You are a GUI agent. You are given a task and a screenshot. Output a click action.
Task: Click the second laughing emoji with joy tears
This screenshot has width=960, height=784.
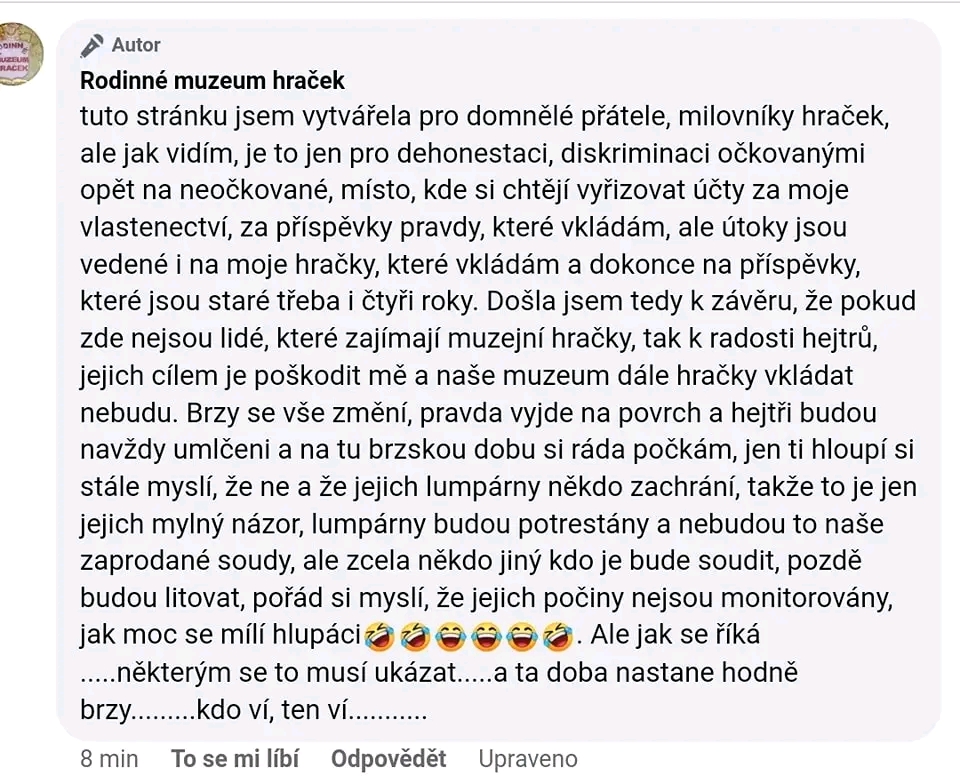pyautogui.click(x=486, y=636)
